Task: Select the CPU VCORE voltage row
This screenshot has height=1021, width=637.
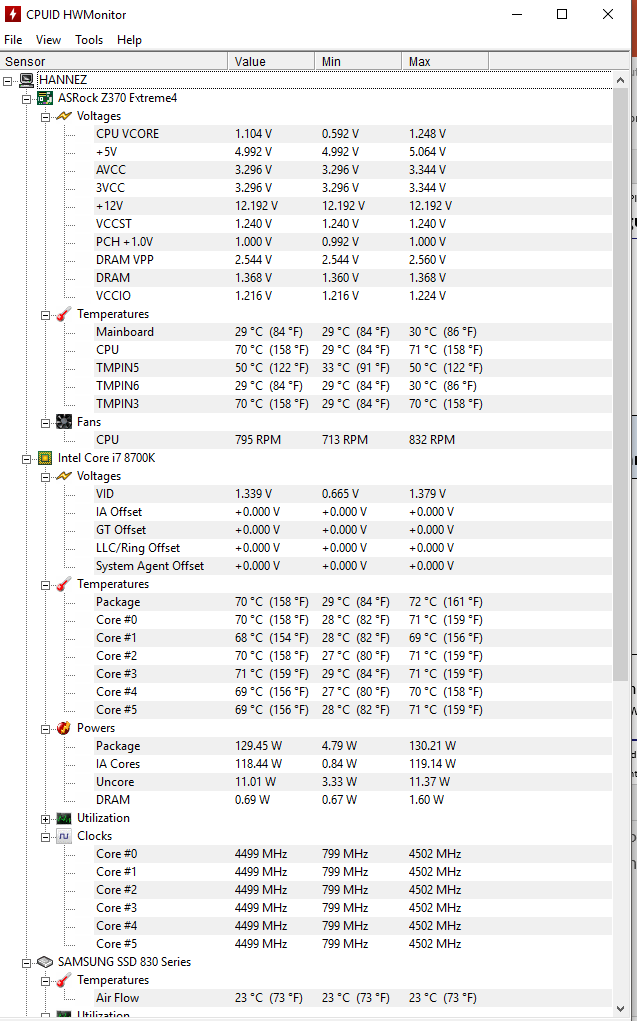Action: pos(352,133)
